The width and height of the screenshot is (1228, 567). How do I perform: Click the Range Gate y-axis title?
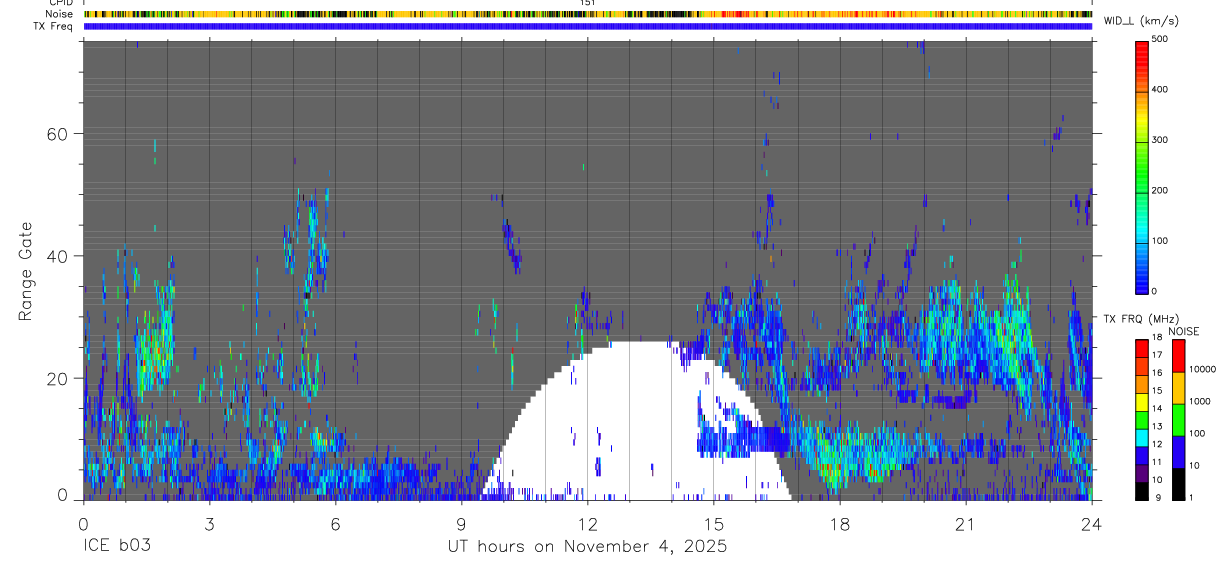tap(25, 272)
